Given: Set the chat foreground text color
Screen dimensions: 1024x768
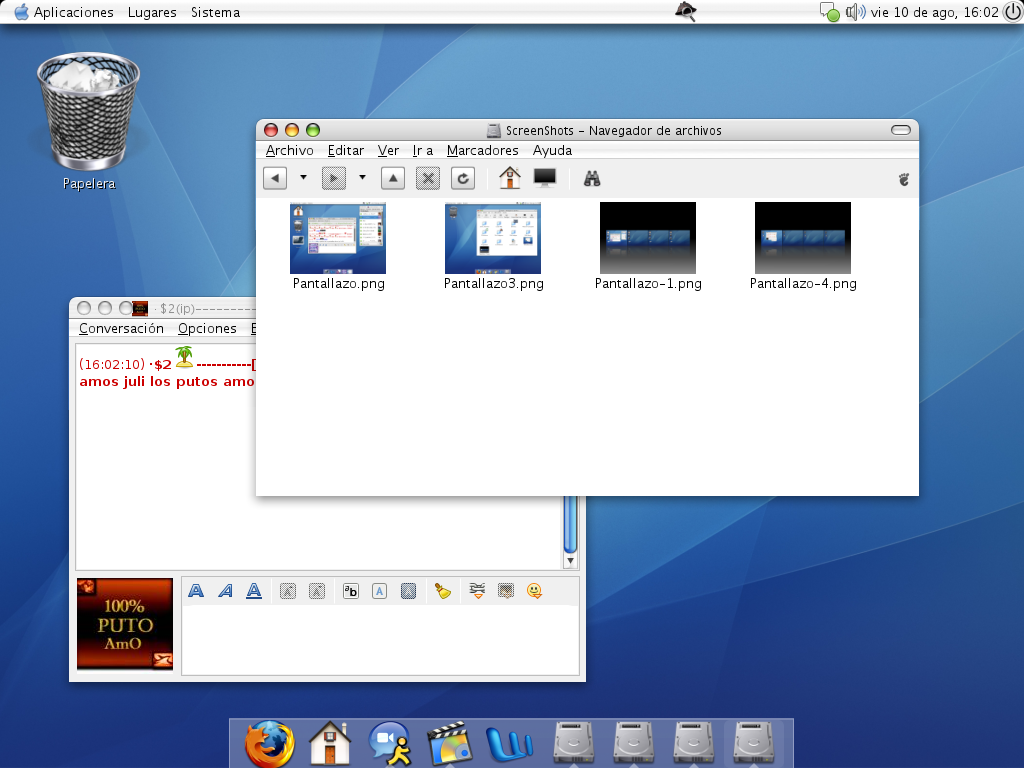Looking at the screenshot, I should click(x=379, y=591).
